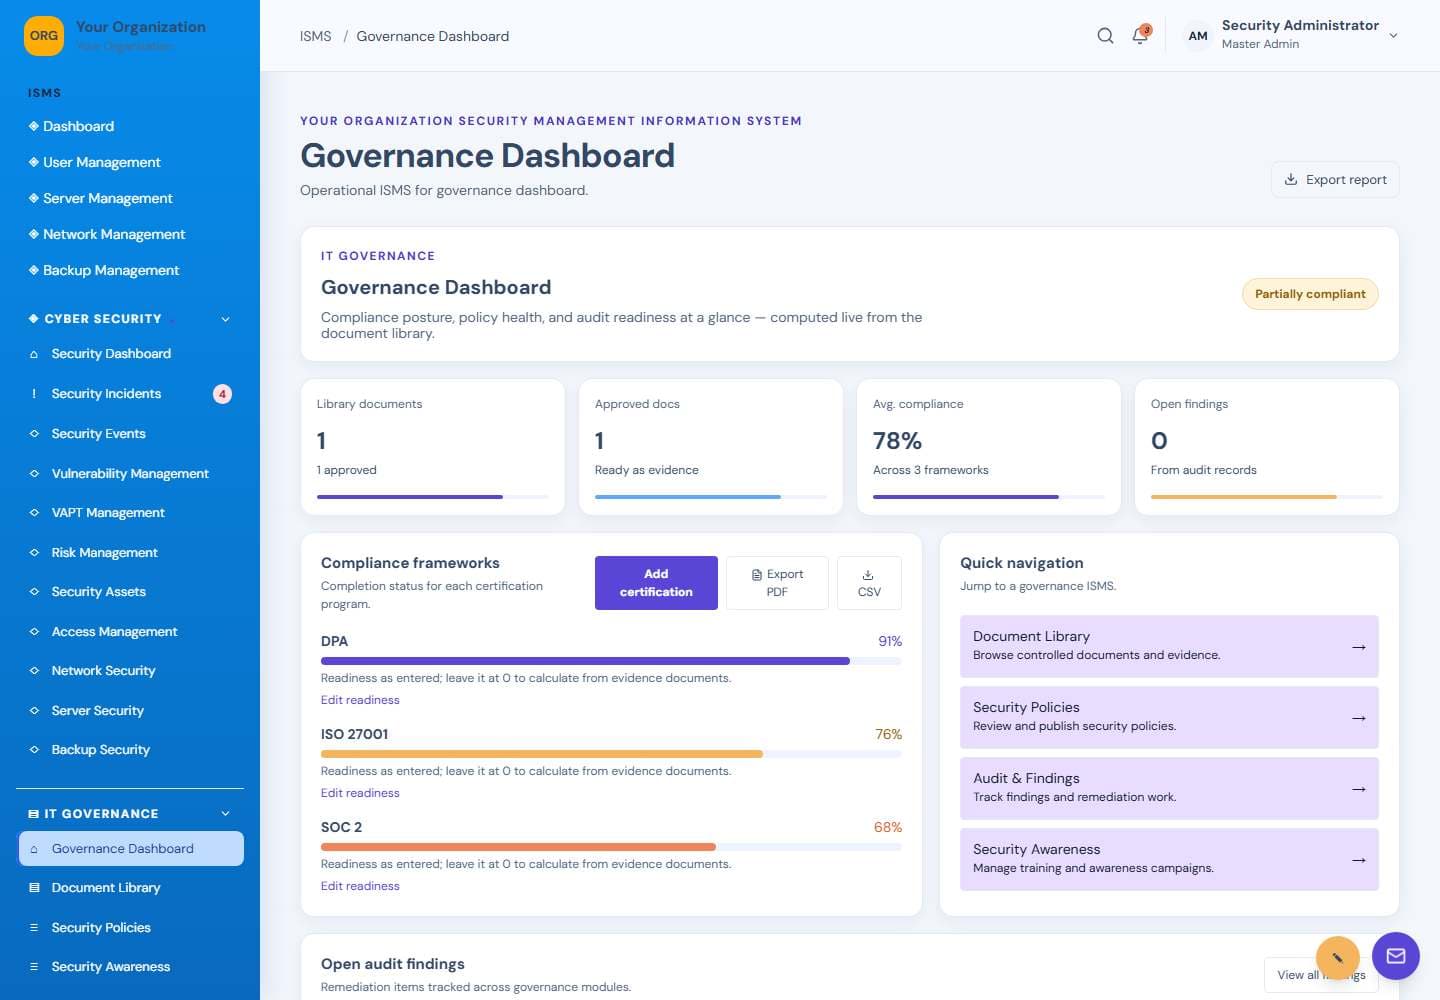Click the AM user avatar
The height and width of the screenshot is (1000, 1440).
point(1198,36)
